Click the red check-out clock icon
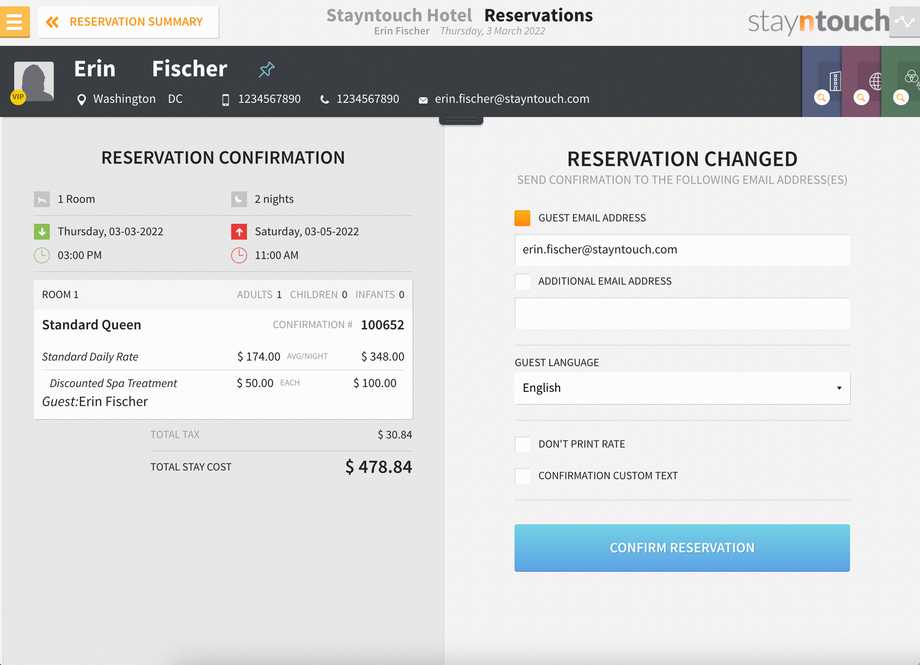Image resolution: width=920 pixels, height=665 pixels. (239, 255)
